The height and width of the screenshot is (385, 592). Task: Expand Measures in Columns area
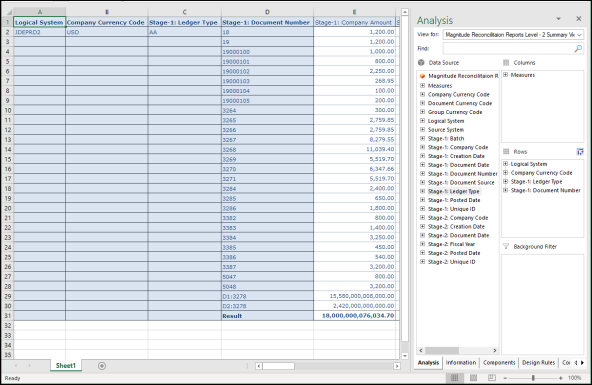click(506, 75)
